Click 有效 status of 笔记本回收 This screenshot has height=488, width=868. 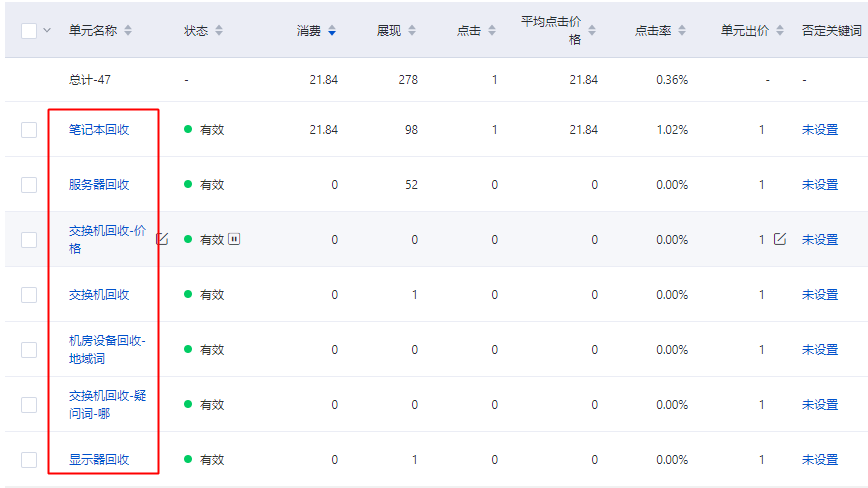click(212, 130)
